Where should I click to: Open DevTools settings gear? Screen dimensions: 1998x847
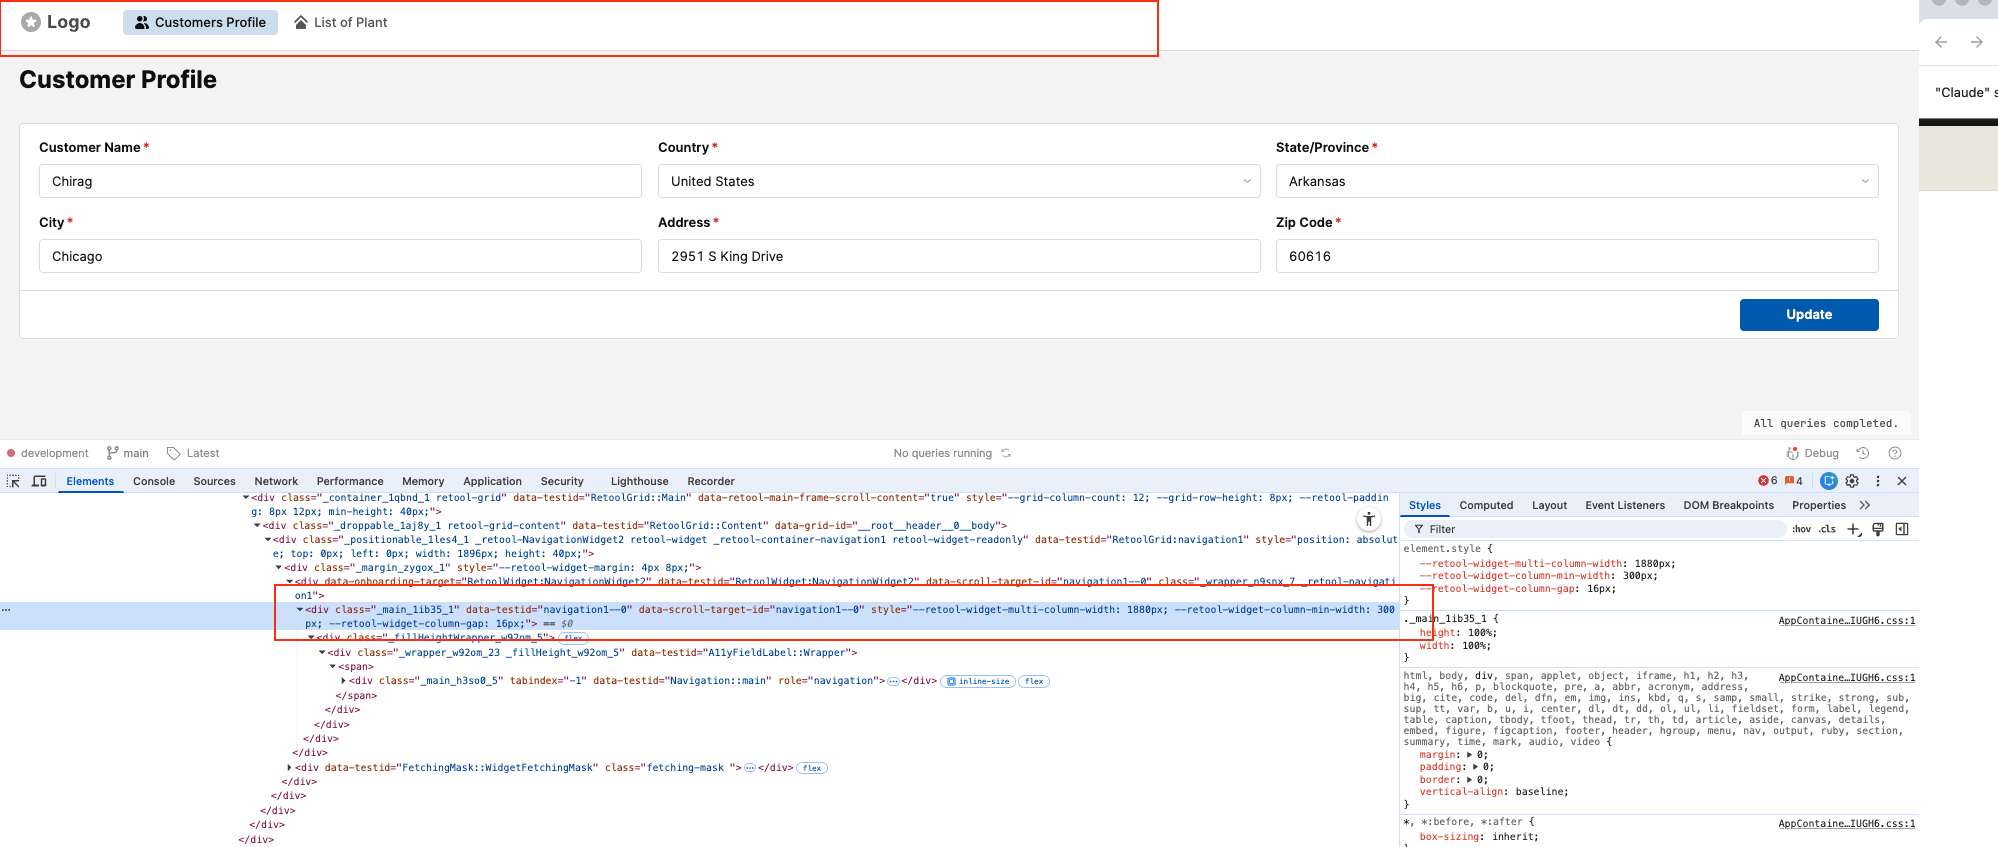click(1852, 481)
